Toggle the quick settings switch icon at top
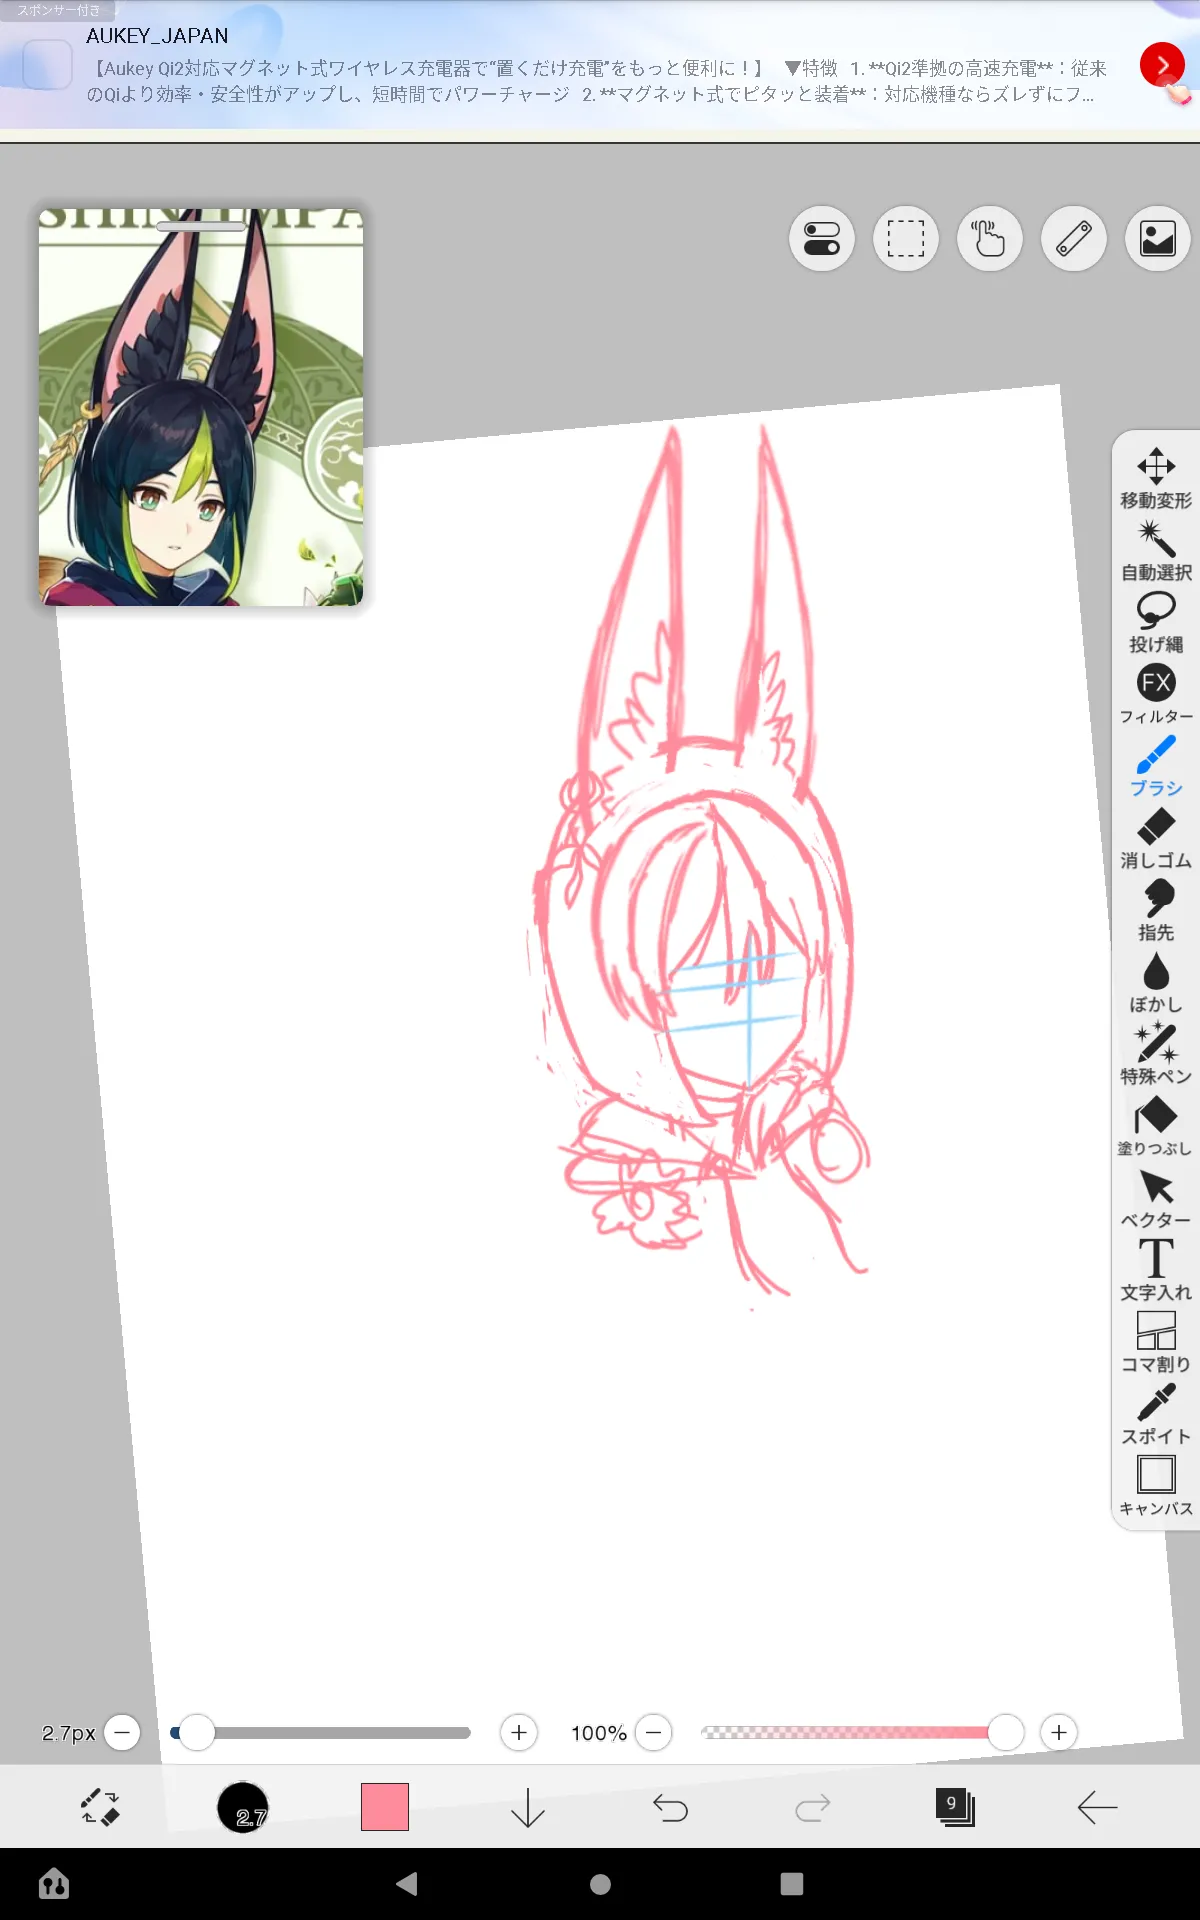 coord(822,239)
